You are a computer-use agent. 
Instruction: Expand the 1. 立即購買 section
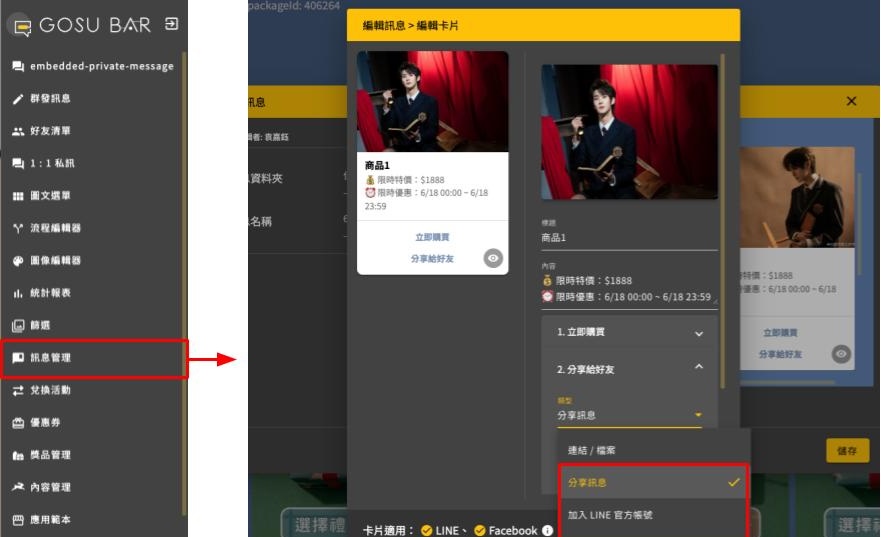point(629,333)
